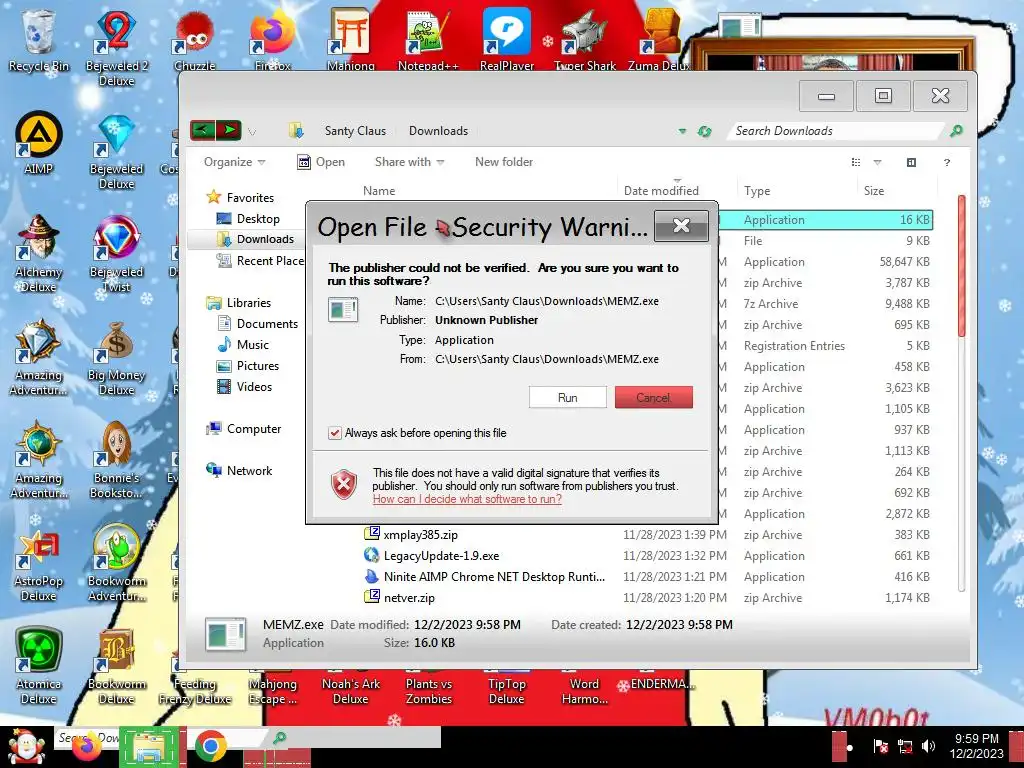Launch Bookworm Adventures desktop icon

click(116, 564)
